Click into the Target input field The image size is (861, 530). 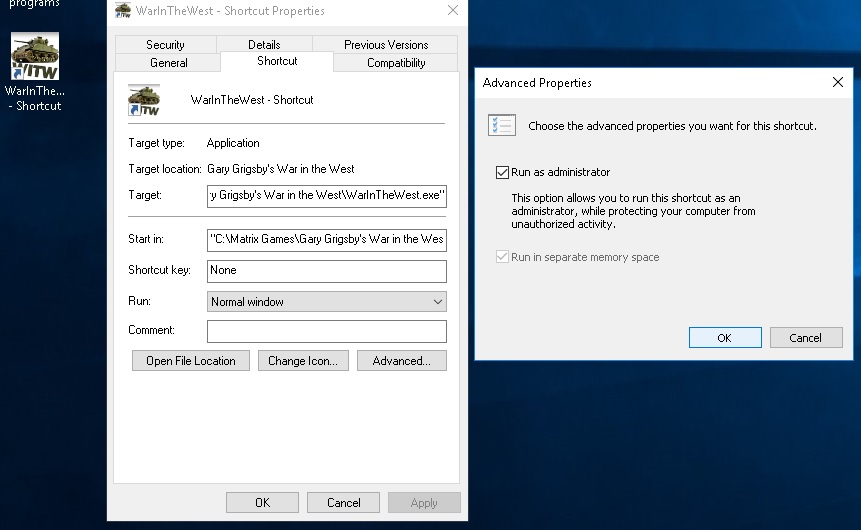[327, 196]
